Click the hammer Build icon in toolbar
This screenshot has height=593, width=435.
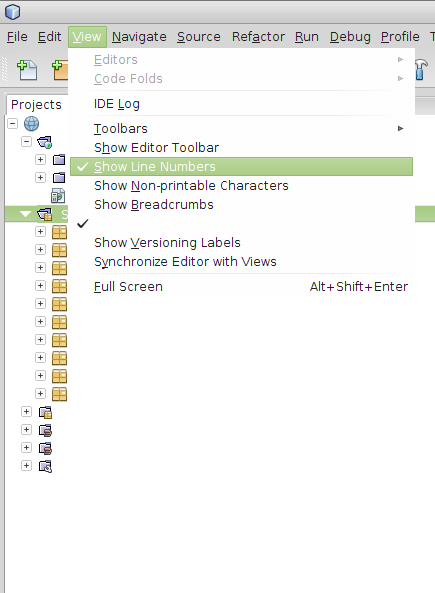[421, 70]
